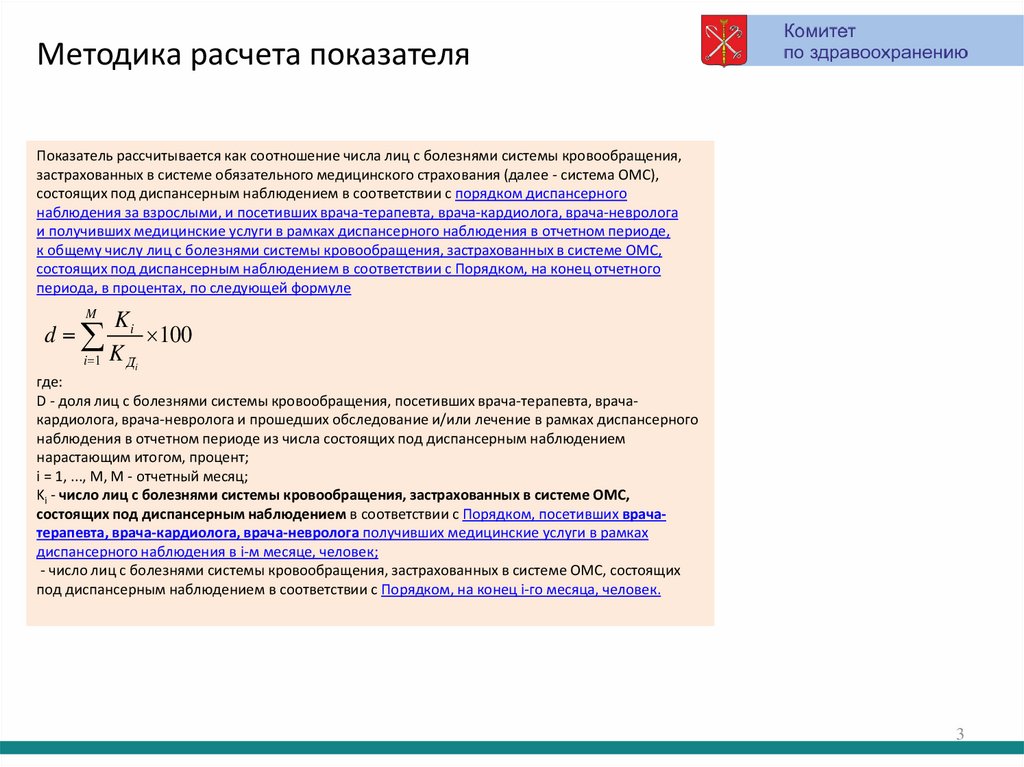This screenshot has height=767, width=1024.
Task: Open the link "порядком диспансерного"
Action: click(541, 194)
